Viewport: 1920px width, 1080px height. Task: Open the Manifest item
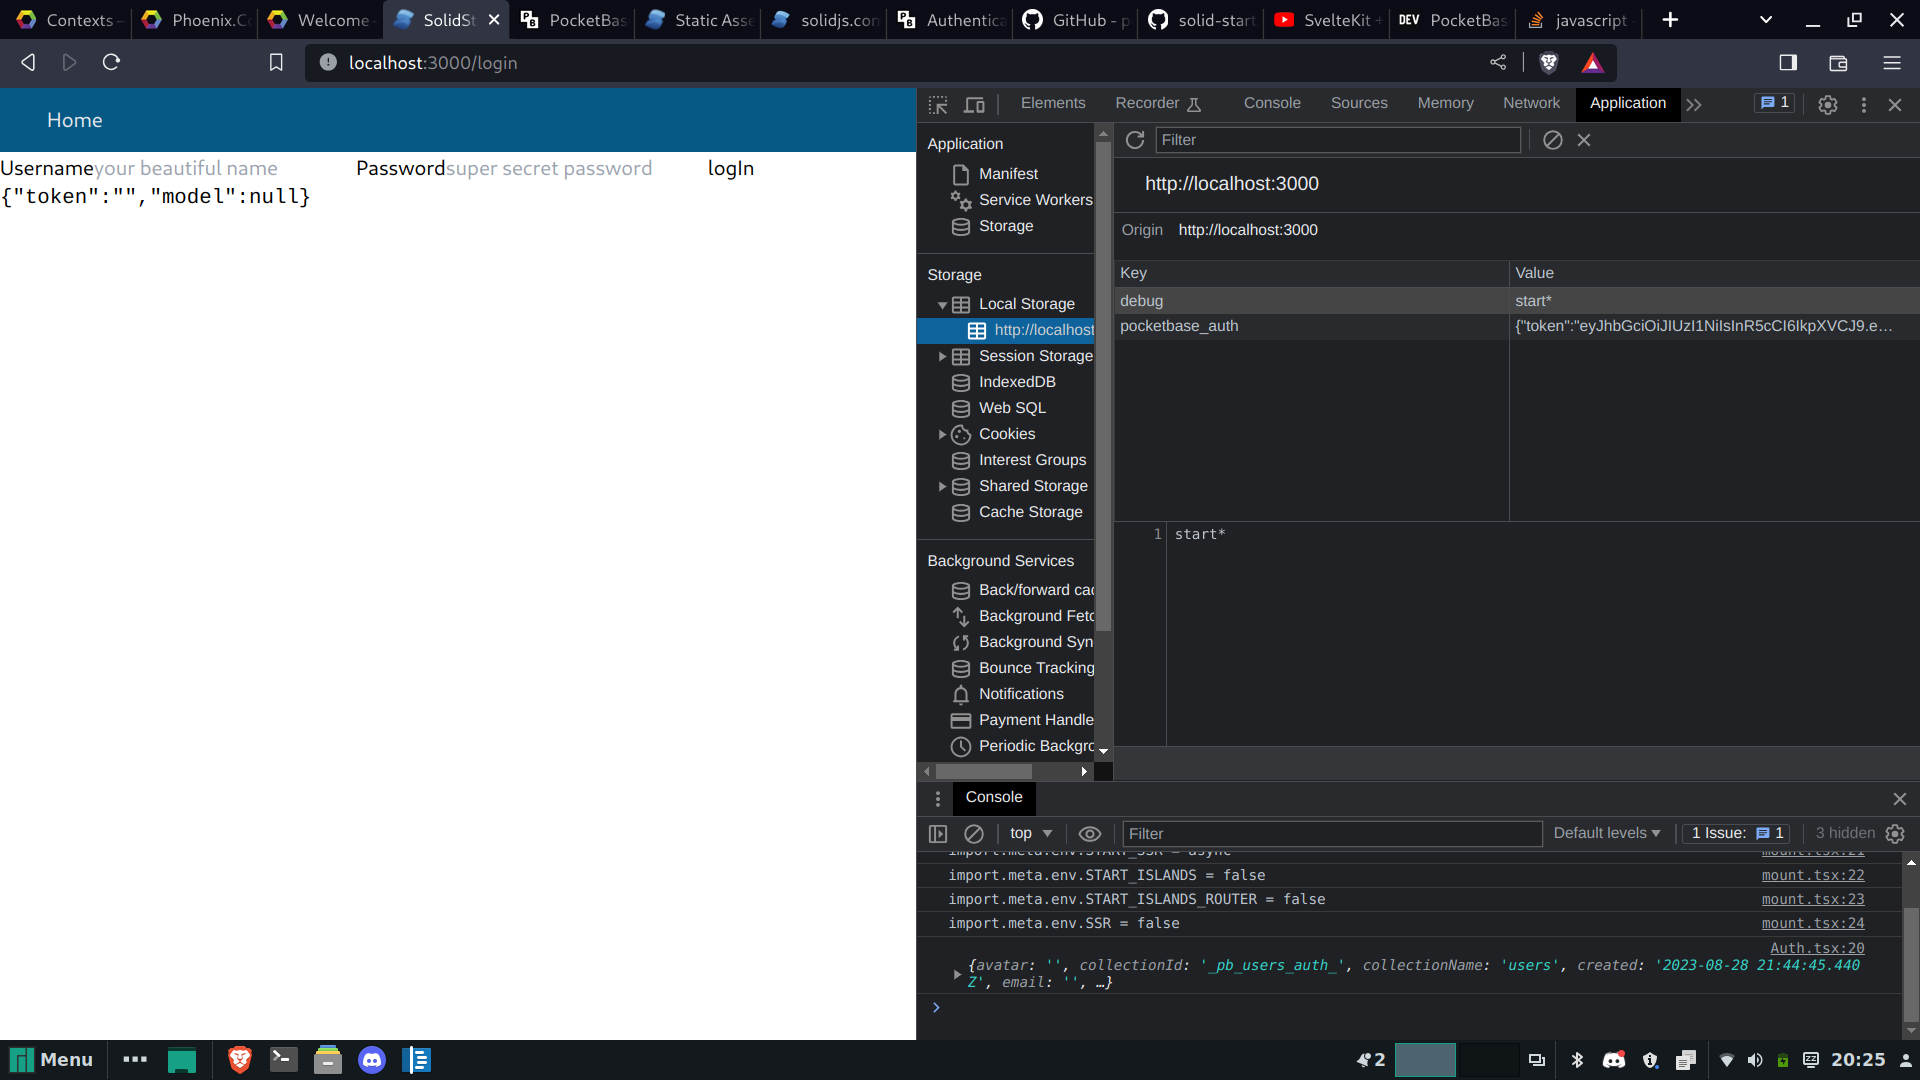click(x=1008, y=174)
